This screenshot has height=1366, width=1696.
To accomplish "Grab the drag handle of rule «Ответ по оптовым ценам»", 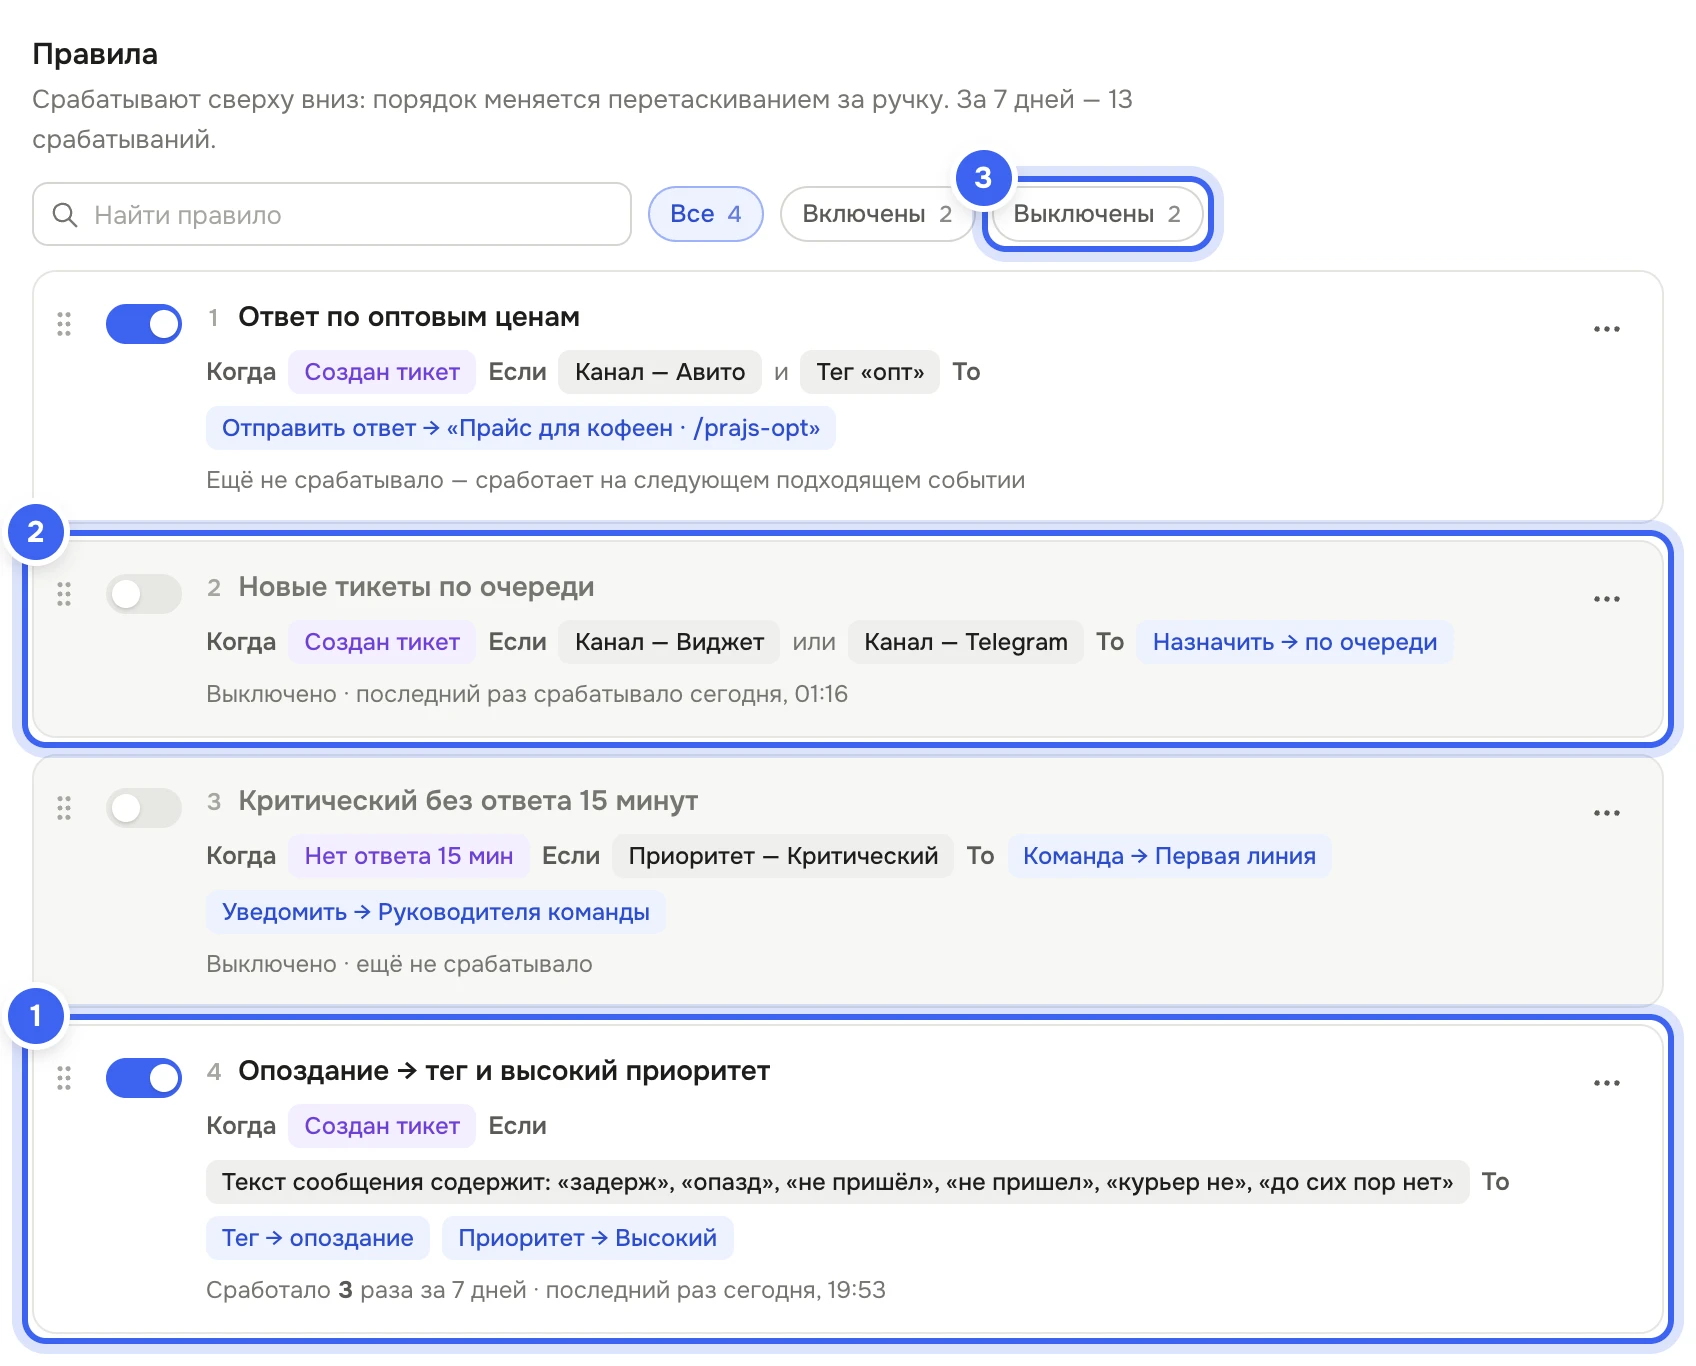I will pos(64,324).
